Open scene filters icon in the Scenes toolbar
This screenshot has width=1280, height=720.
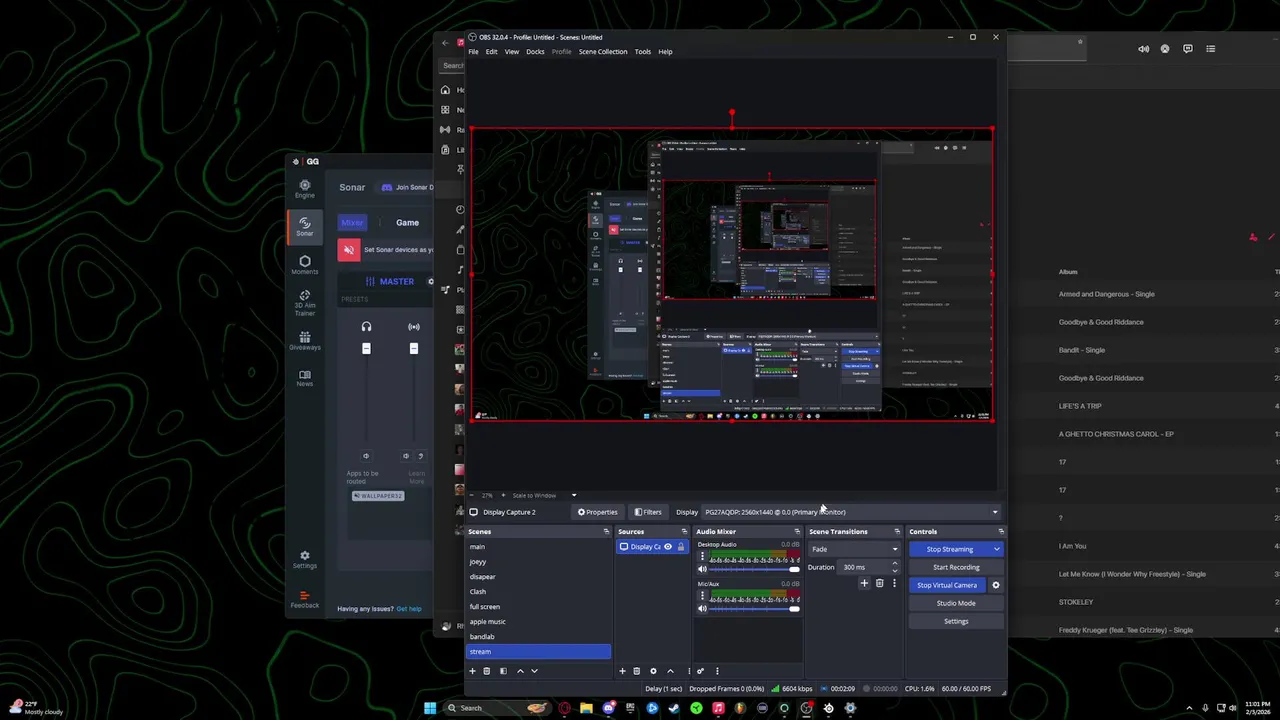[503, 671]
